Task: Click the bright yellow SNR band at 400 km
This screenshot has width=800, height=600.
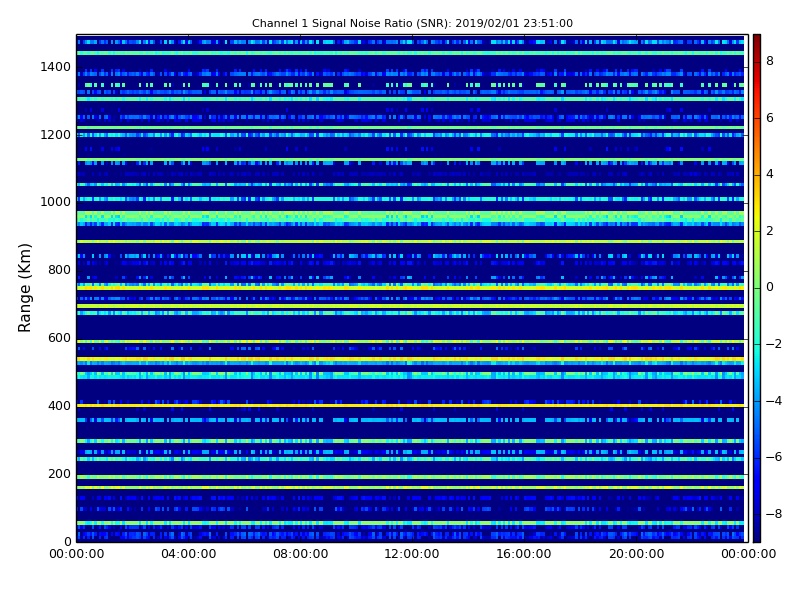Action: (x=410, y=406)
